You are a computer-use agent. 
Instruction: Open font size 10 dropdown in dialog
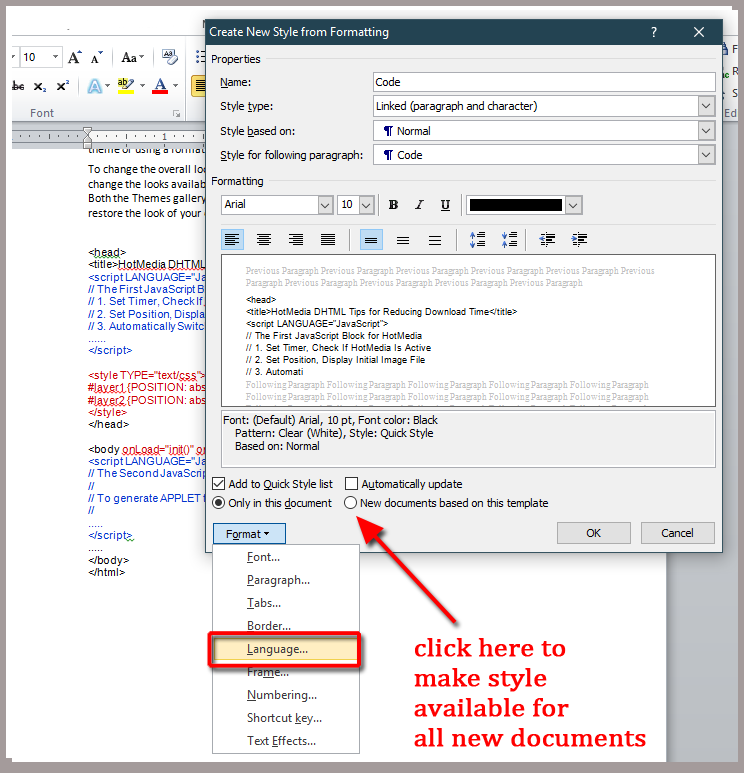coord(366,205)
